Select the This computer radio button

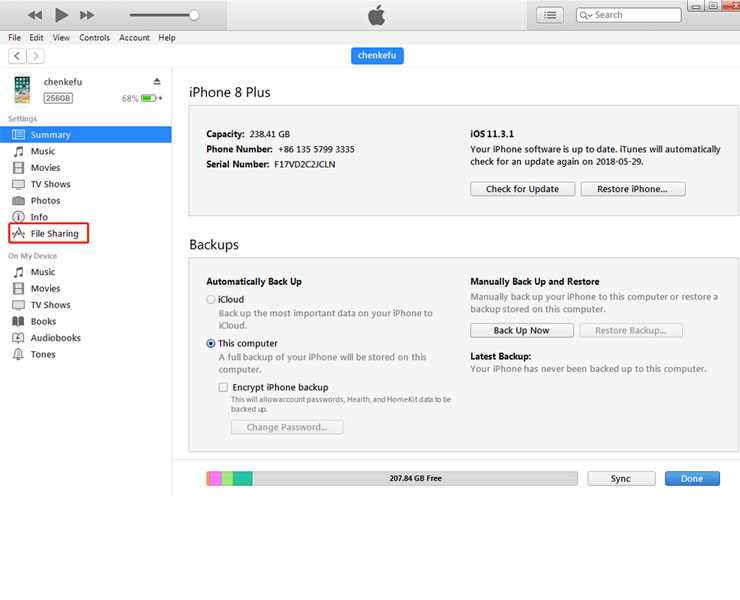click(211, 343)
